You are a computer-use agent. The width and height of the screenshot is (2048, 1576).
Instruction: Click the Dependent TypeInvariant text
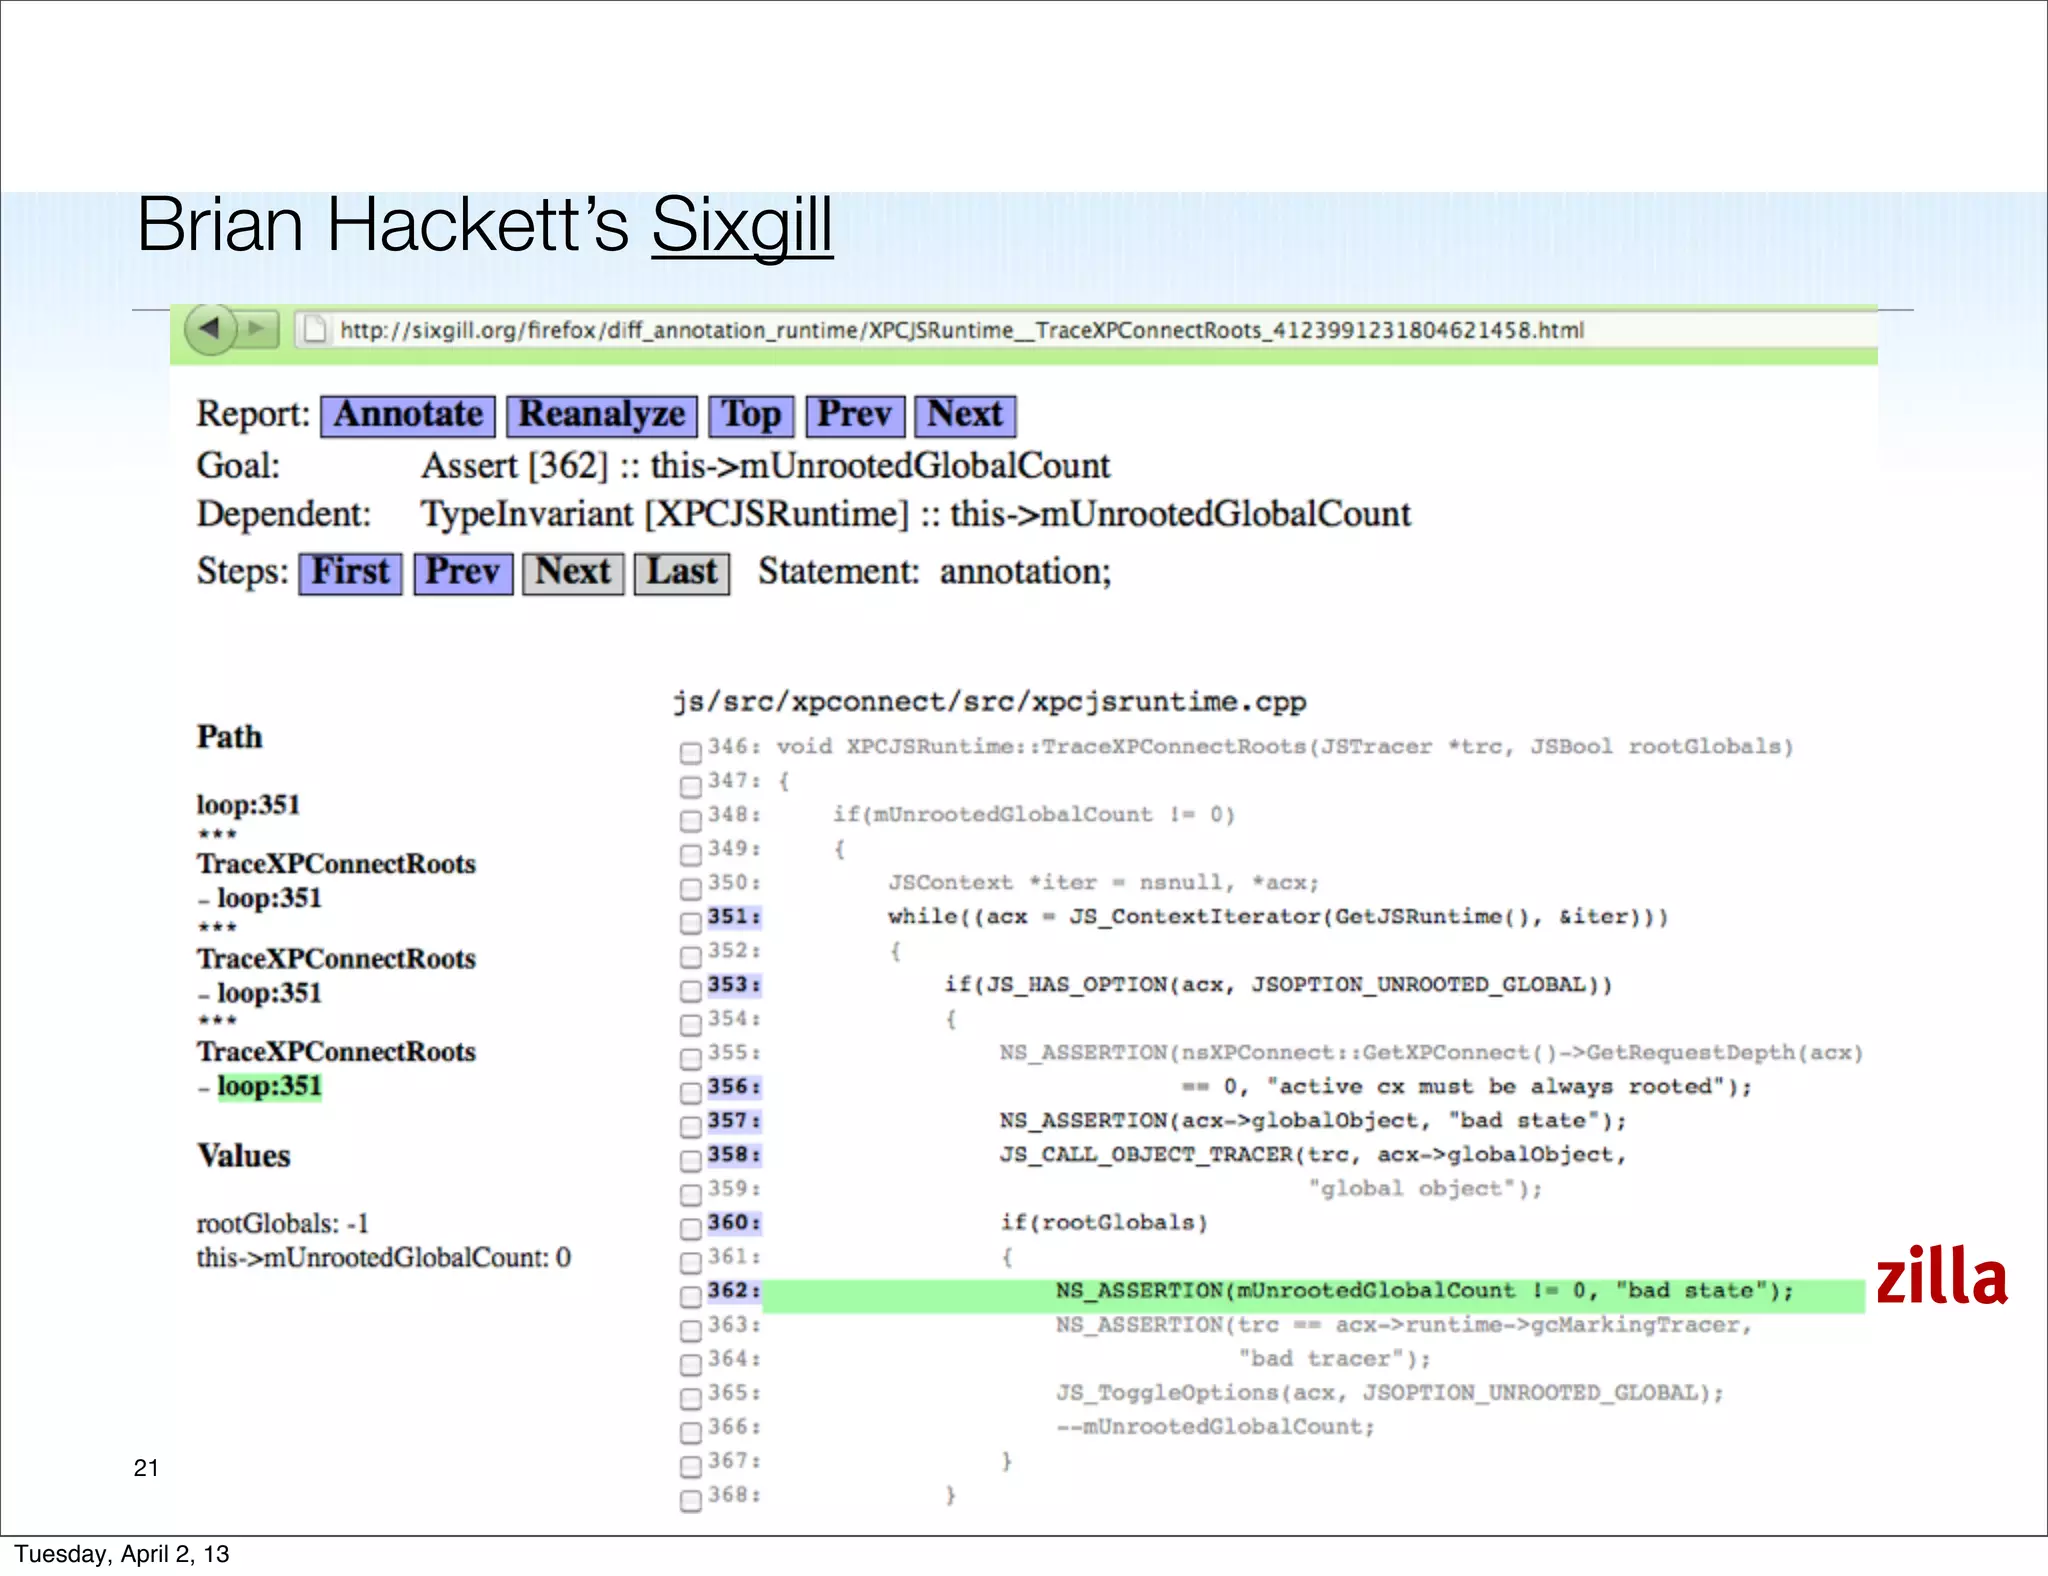pyautogui.click(x=915, y=514)
